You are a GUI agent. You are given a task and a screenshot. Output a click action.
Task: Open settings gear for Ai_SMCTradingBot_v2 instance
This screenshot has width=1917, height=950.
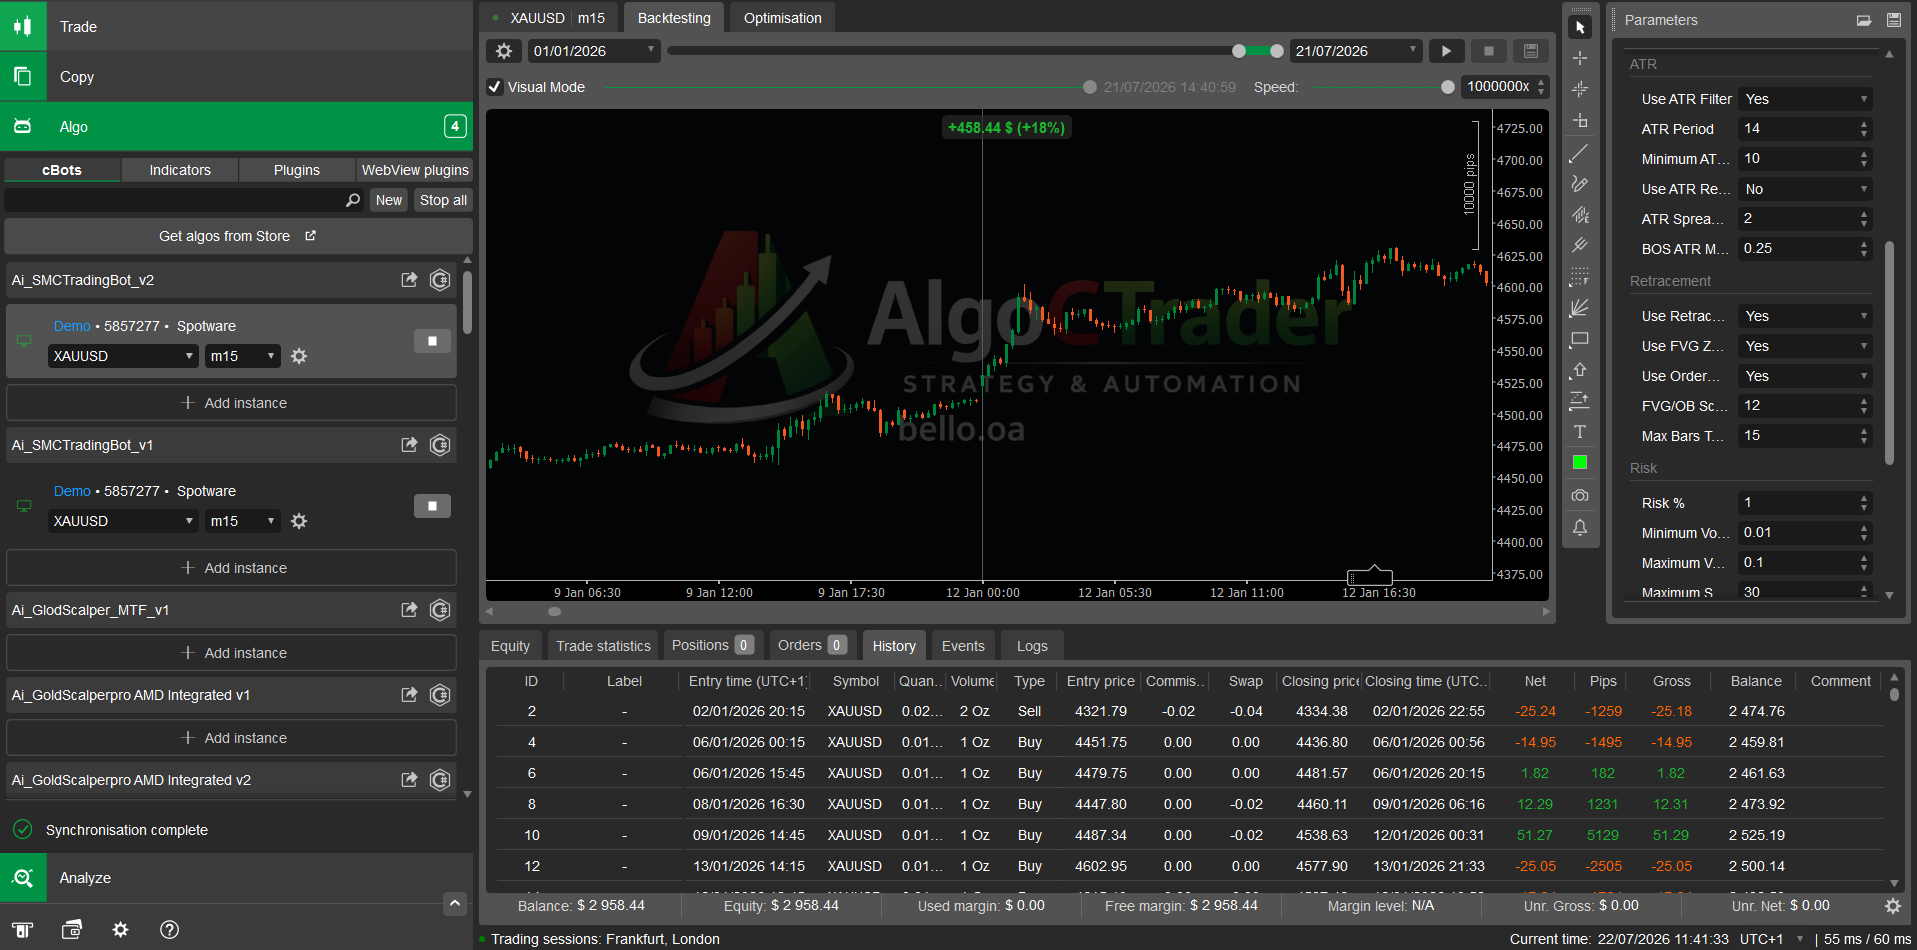(299, 356)
